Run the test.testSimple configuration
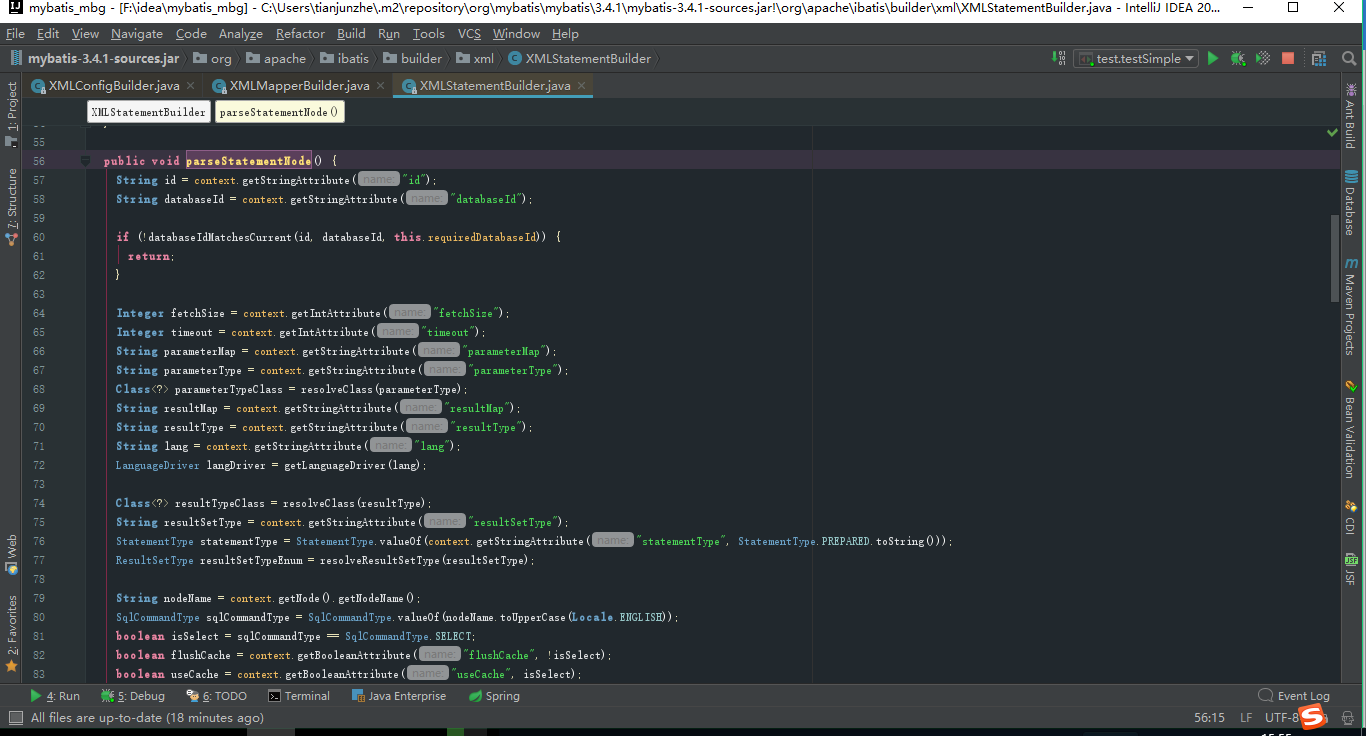Viewport: 1366px width, 736px height. click(1212, 58)
